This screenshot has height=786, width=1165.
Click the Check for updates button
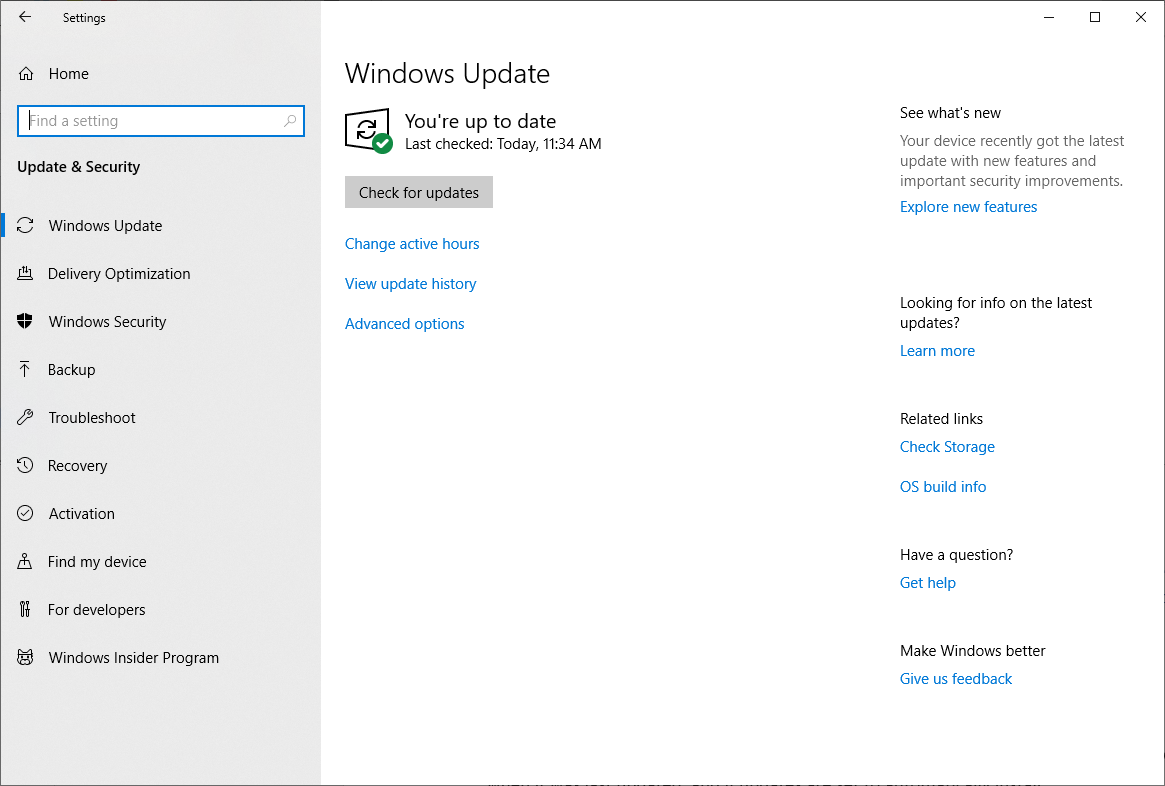419,192
